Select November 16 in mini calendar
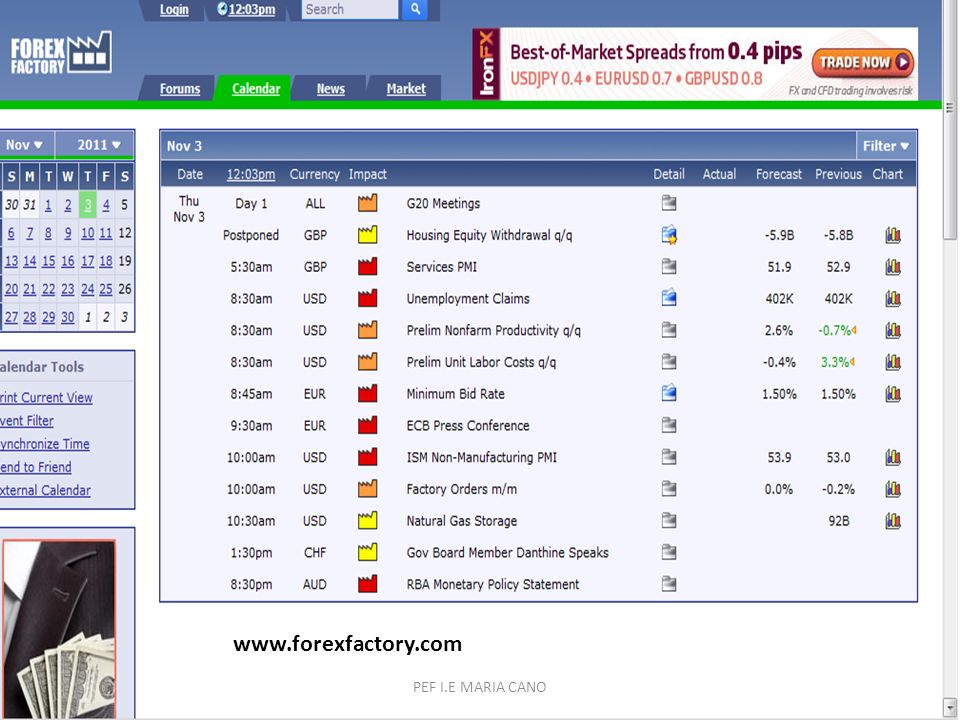The width and height of the screenshot is (960, 720). [67, 261]
